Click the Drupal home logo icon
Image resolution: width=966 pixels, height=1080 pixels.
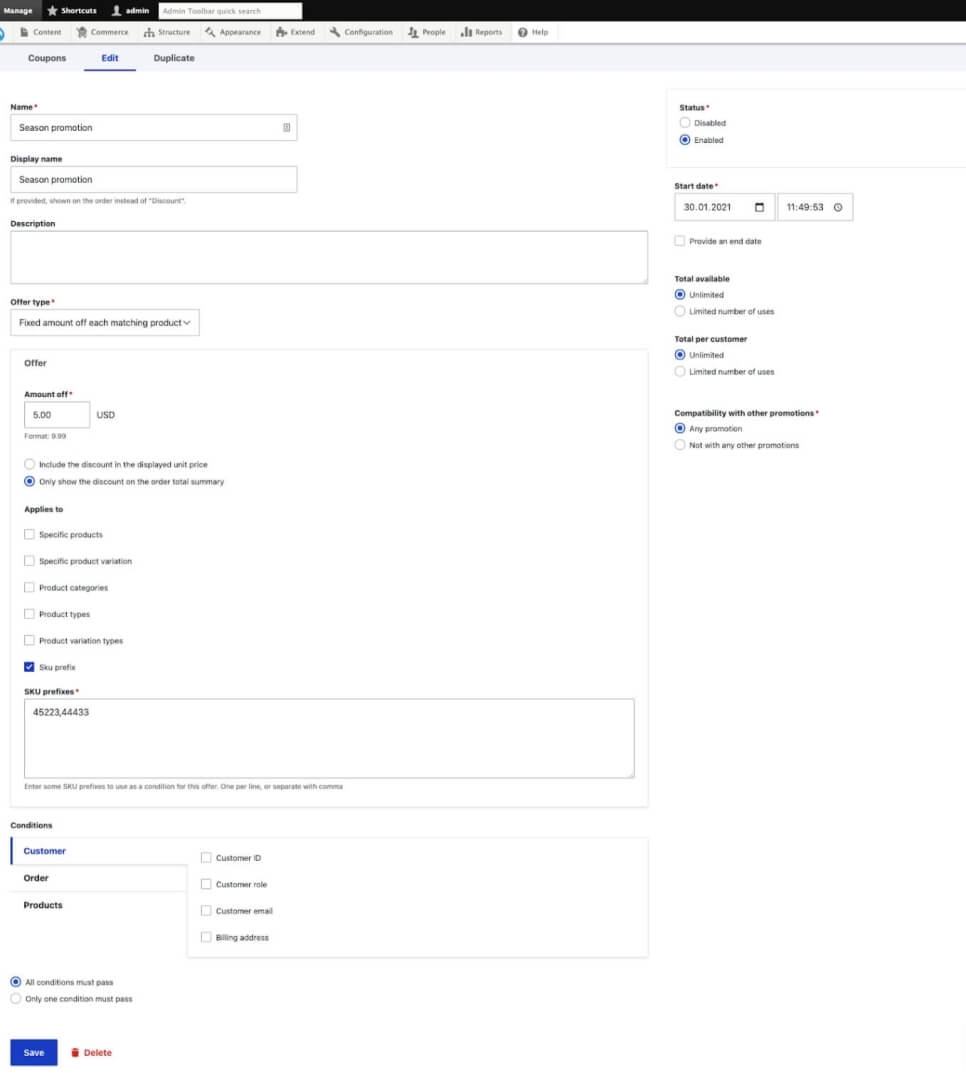click(x=3, y=32)
